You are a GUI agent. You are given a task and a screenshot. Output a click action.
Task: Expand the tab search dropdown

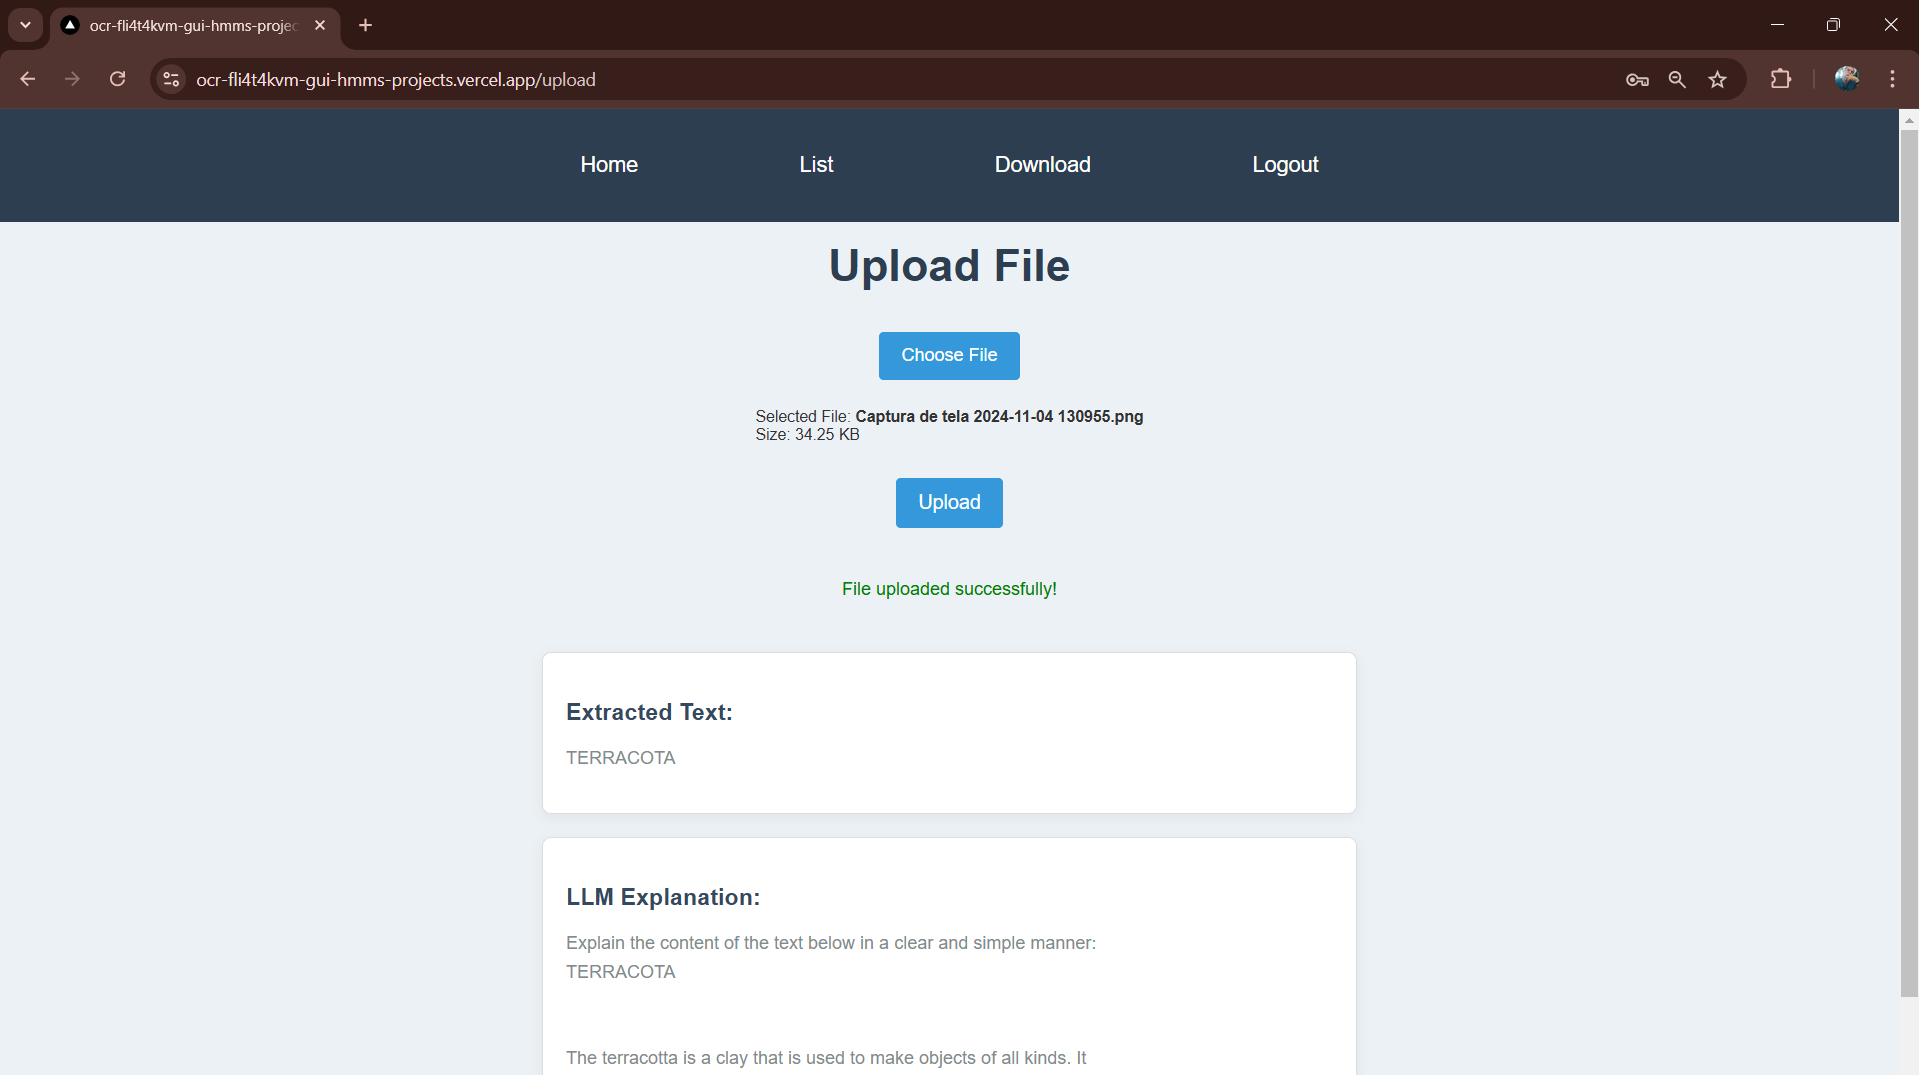(25, 25)
